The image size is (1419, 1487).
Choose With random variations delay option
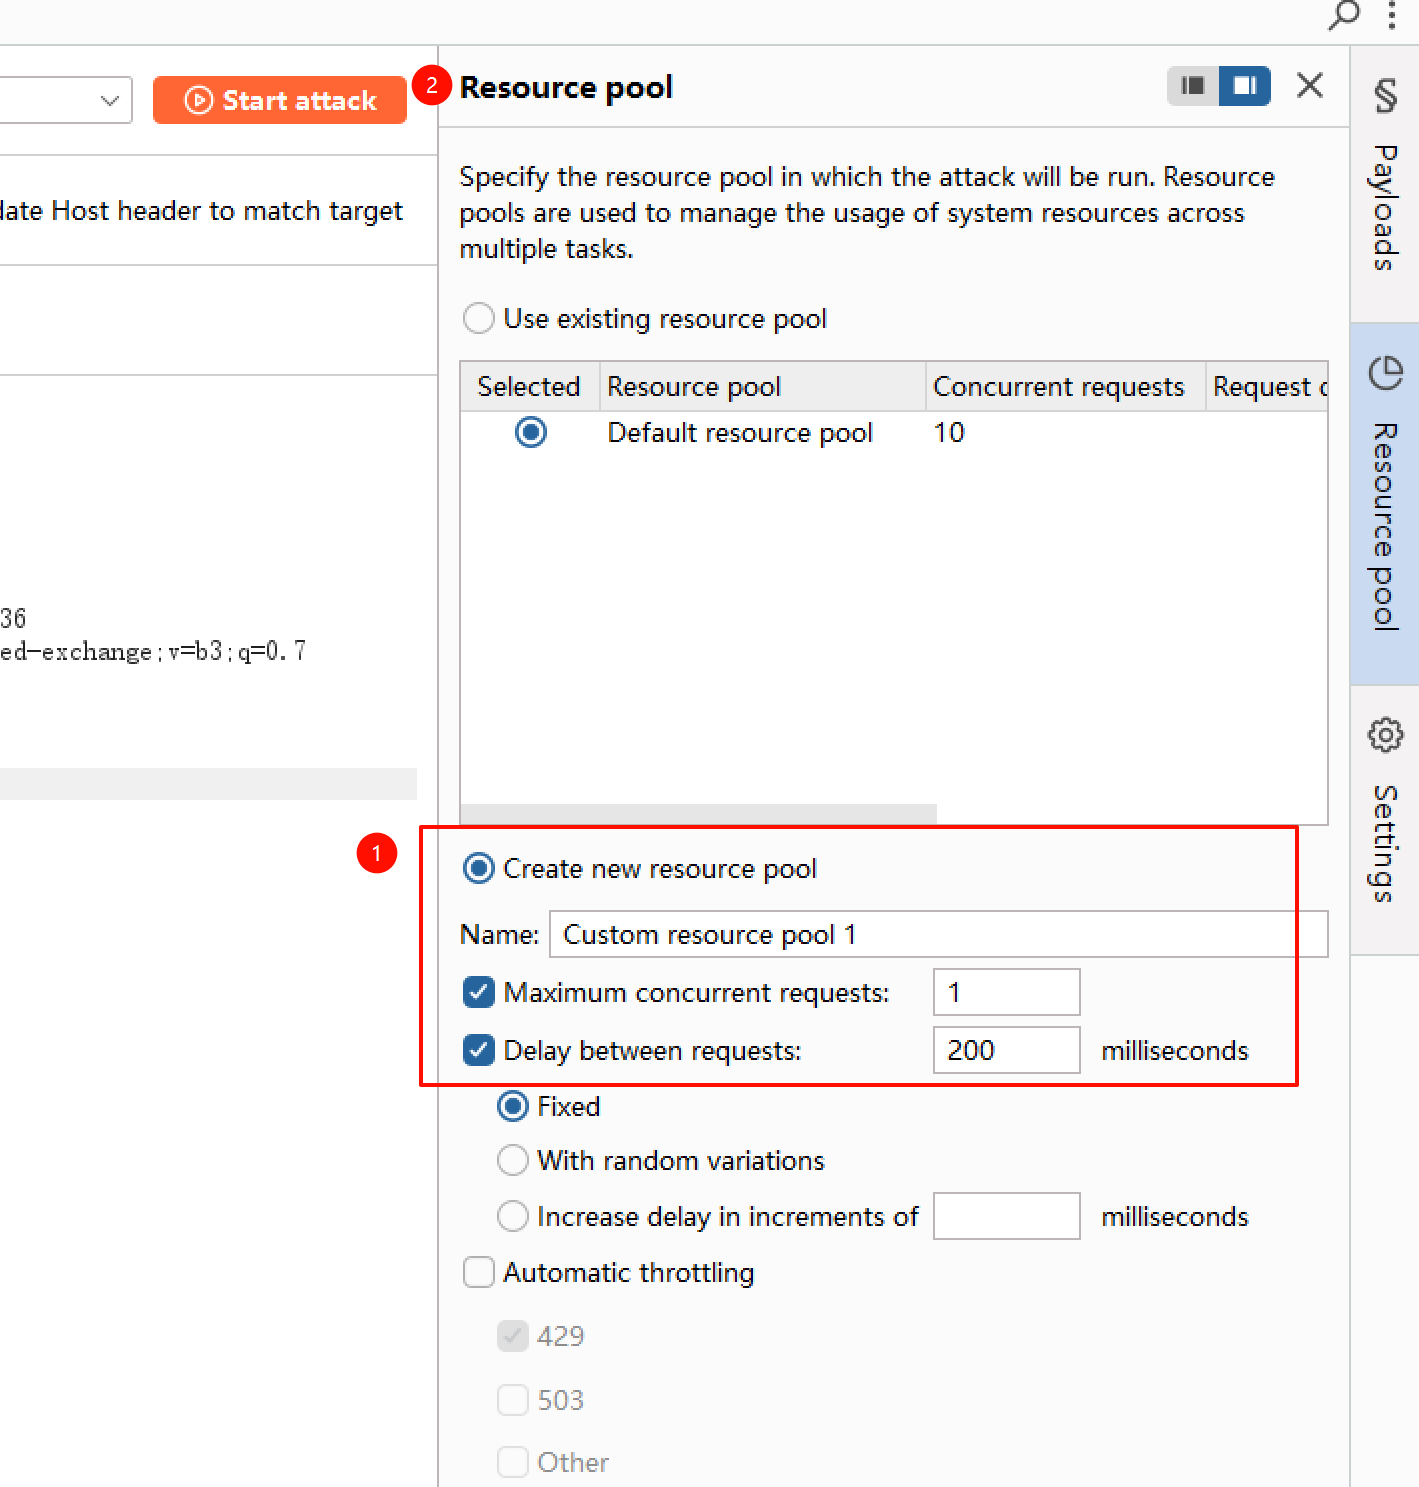pyautogui.click(x=513, y=1161)
